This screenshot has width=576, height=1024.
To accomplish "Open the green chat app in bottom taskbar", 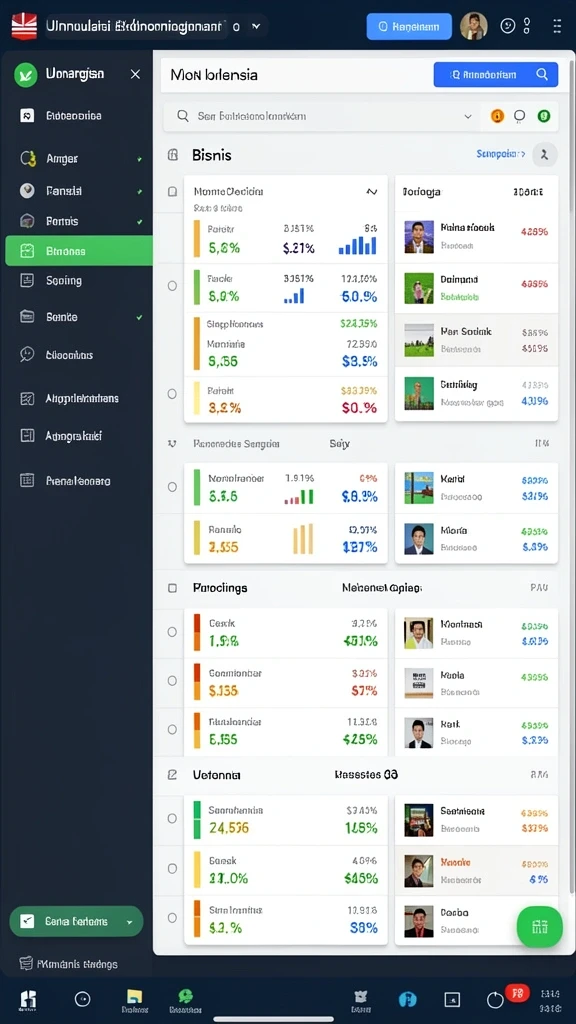I will [x=185, y=996].
